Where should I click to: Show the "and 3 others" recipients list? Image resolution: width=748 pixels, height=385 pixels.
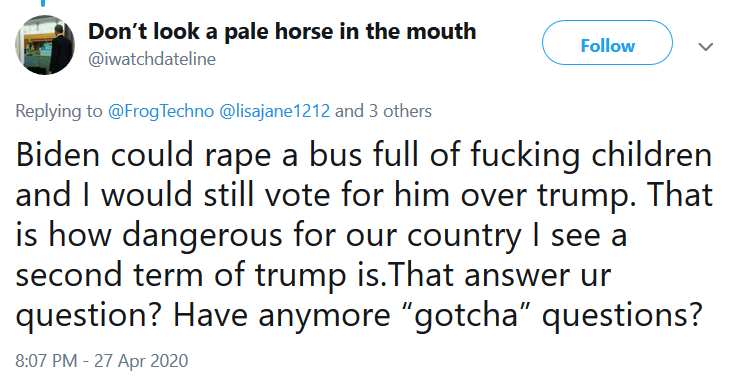coord(384,111)
